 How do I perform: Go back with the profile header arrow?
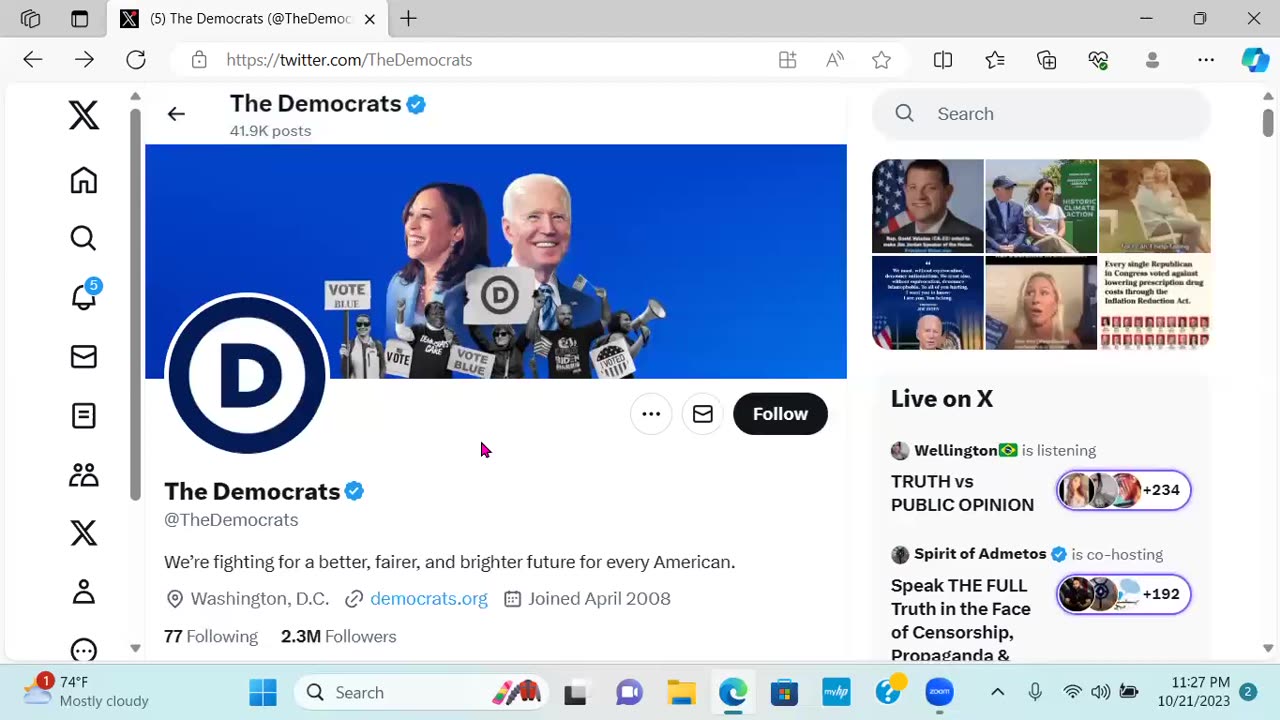tap(176, 114)
